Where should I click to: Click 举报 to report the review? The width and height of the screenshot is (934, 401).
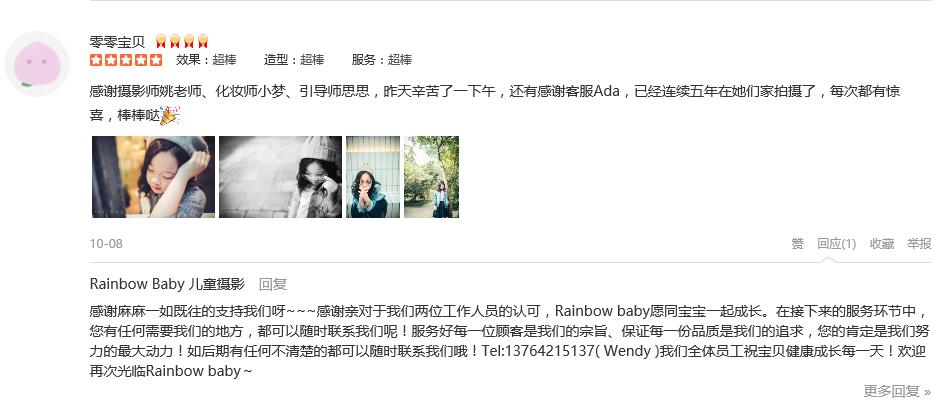[x=919, y=243]
